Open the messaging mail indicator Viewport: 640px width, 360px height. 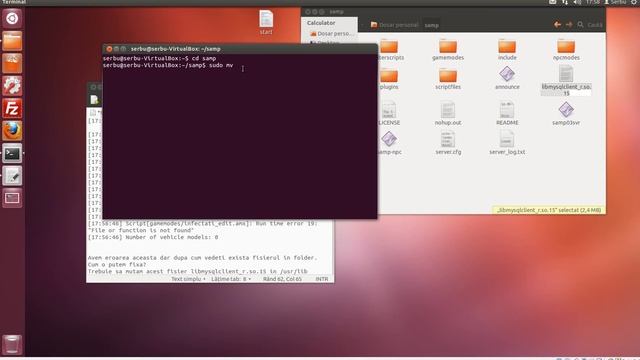[552, 2]
